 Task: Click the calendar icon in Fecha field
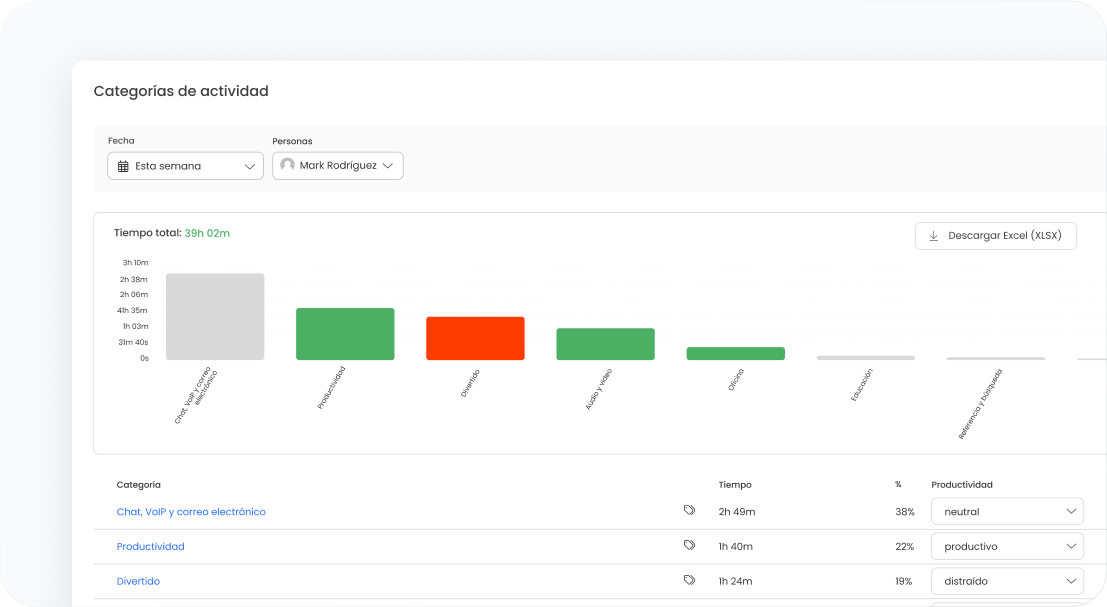(123, 166)
